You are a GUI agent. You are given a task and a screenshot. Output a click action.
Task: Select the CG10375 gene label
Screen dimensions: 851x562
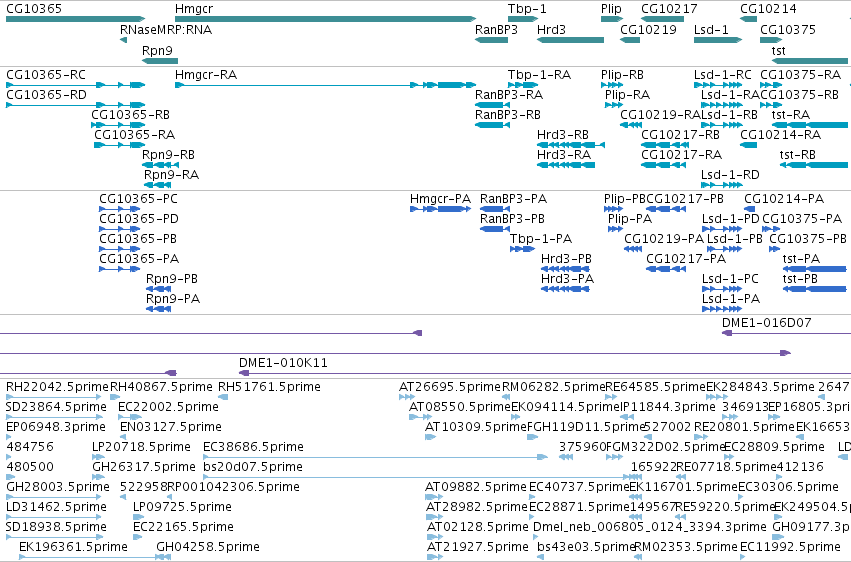(788, 30)
